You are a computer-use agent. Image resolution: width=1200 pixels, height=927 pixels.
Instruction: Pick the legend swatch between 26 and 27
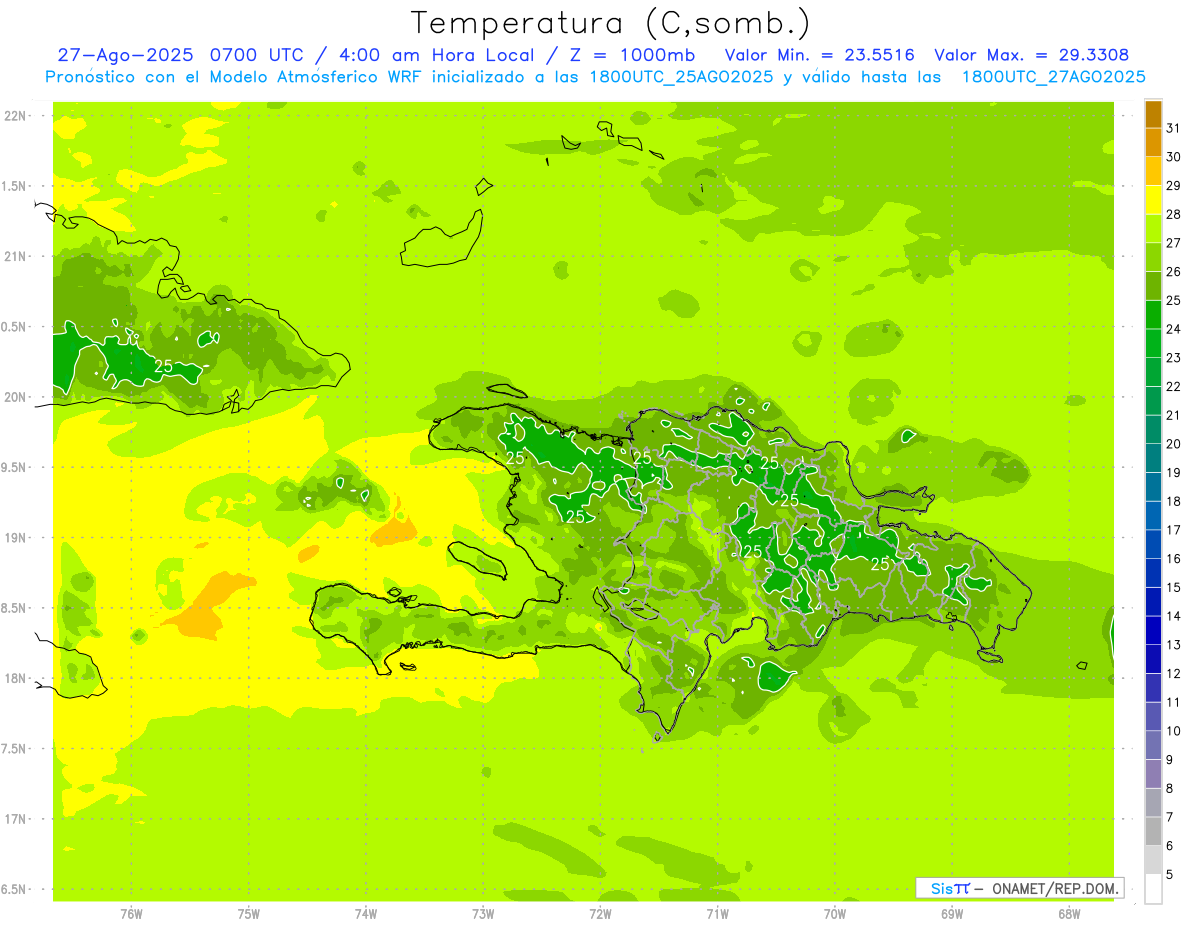click(1153, 257)
